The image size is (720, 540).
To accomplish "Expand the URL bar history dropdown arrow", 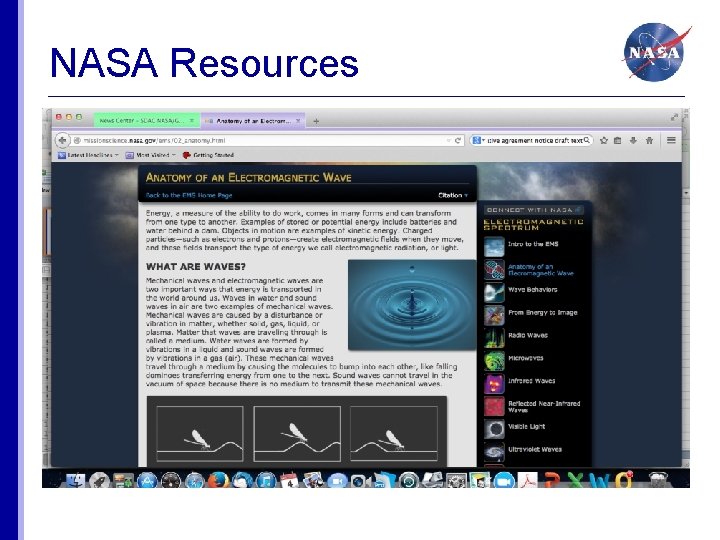I will [x=449, y=141].
